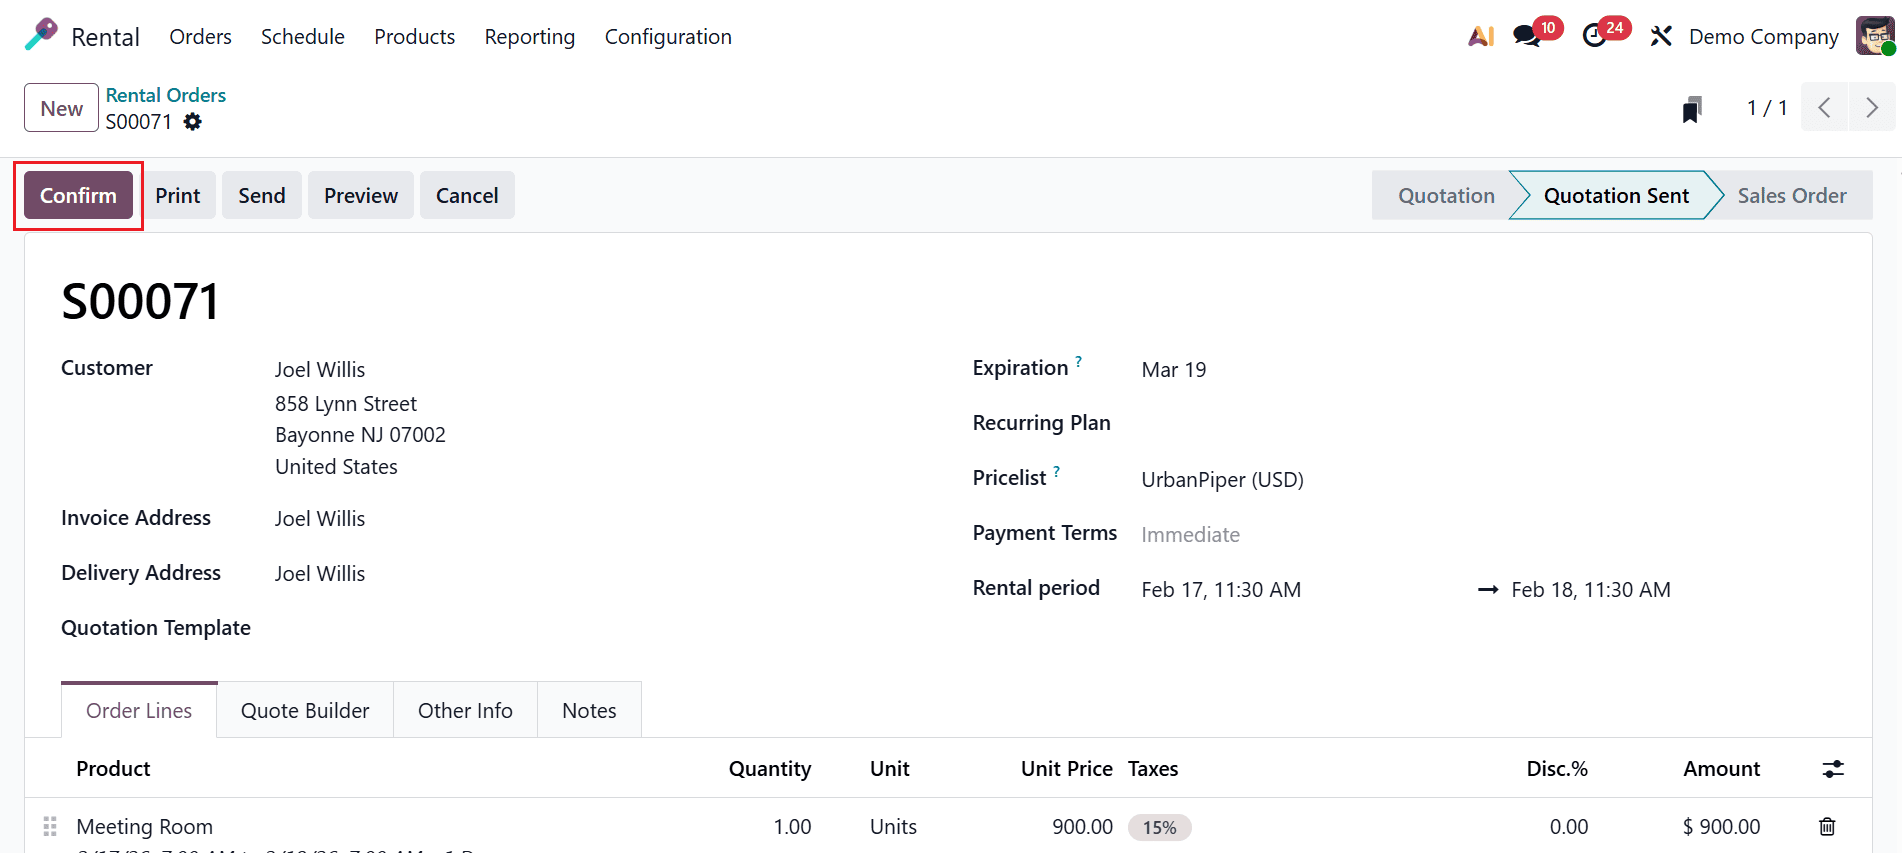Click the wrench and screwdriver tools icon
Screen dimensions: 1902x853
coord(1661,36)
